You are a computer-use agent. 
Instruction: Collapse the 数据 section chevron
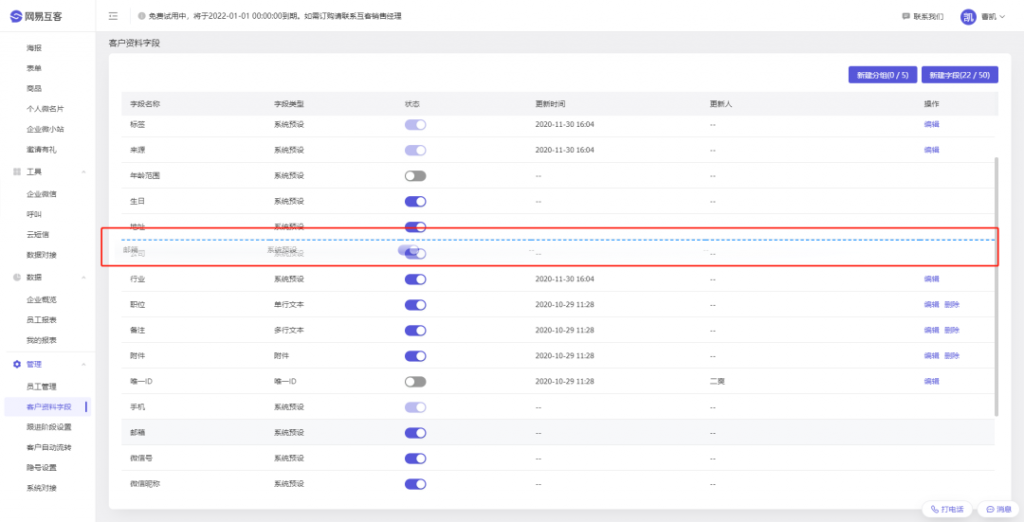tap(84, 277)
